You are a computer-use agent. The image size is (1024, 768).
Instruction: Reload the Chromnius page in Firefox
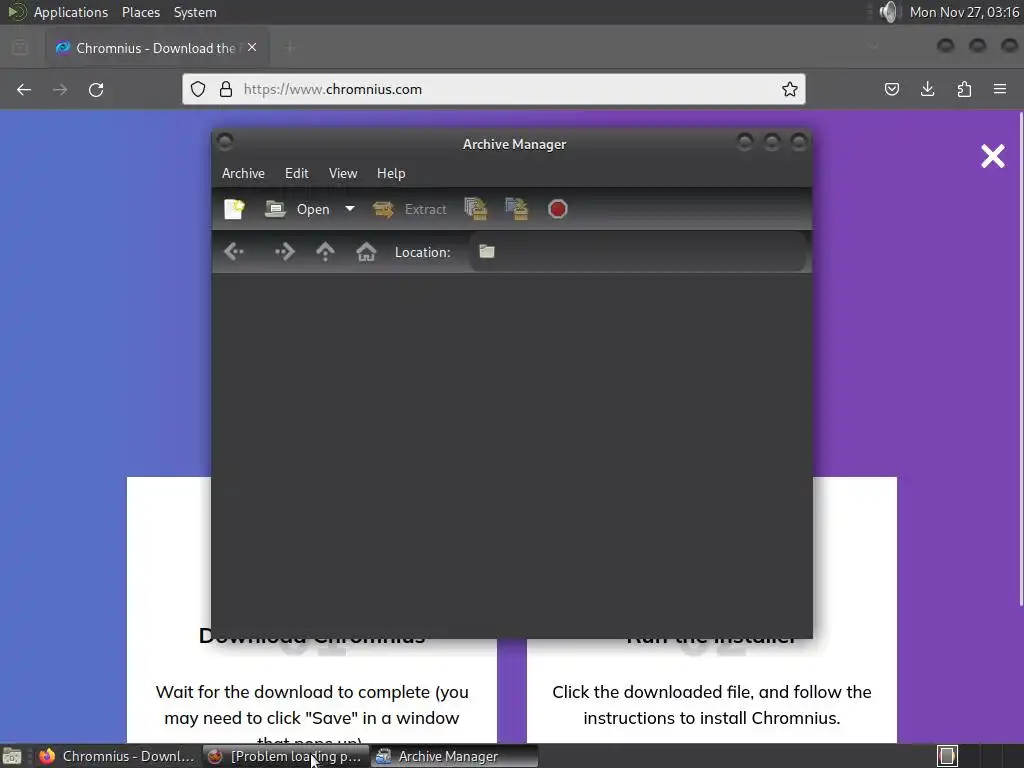[x=96, y=89]
